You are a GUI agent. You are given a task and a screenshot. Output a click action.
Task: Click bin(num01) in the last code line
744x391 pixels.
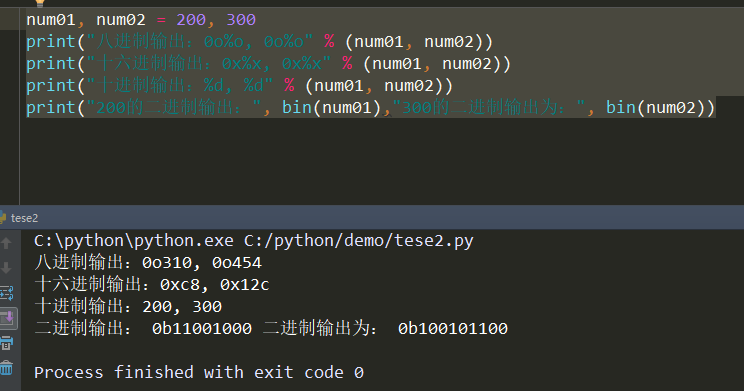(x=332, y=108)
